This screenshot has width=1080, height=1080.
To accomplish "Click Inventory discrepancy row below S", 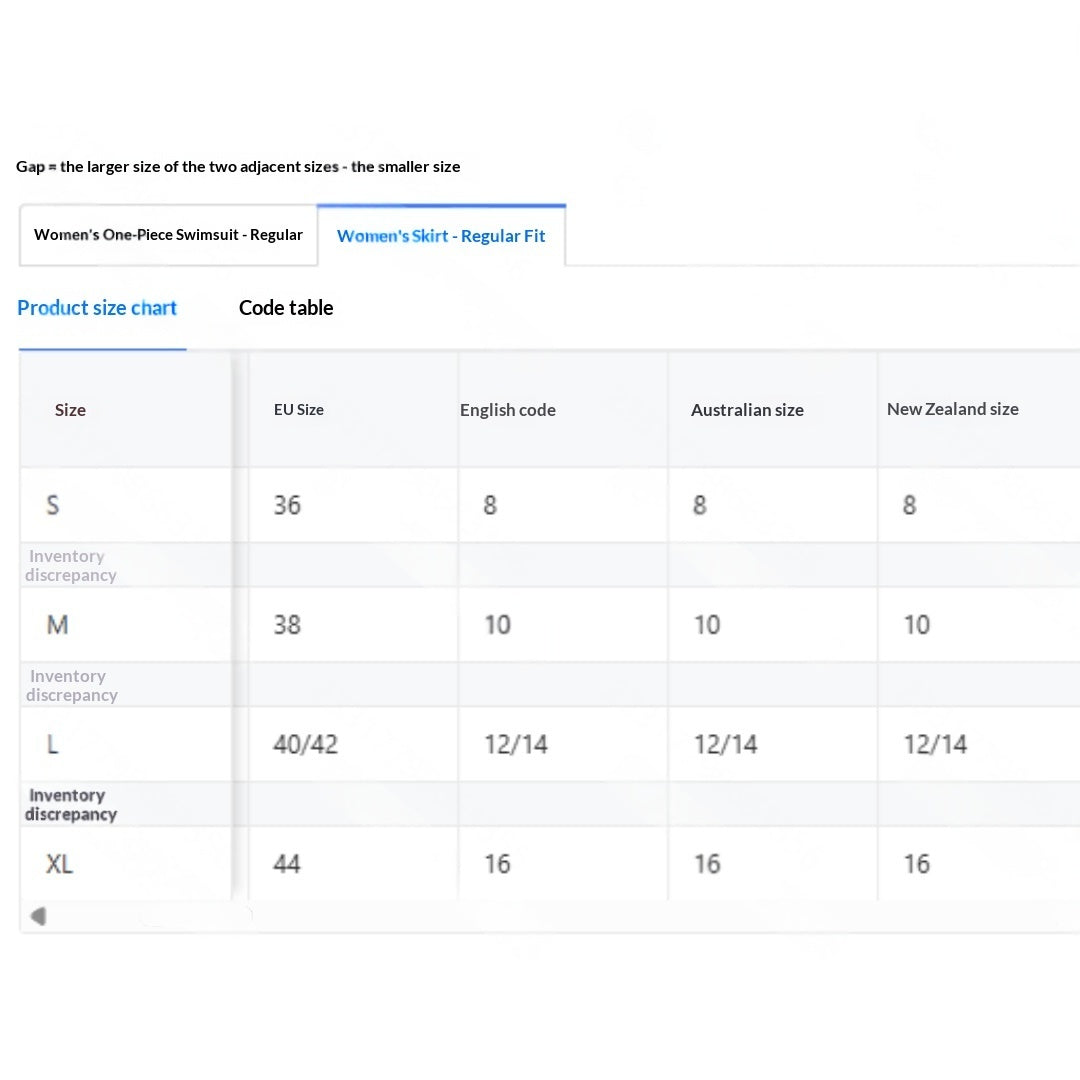I will (x=550, y=565).
